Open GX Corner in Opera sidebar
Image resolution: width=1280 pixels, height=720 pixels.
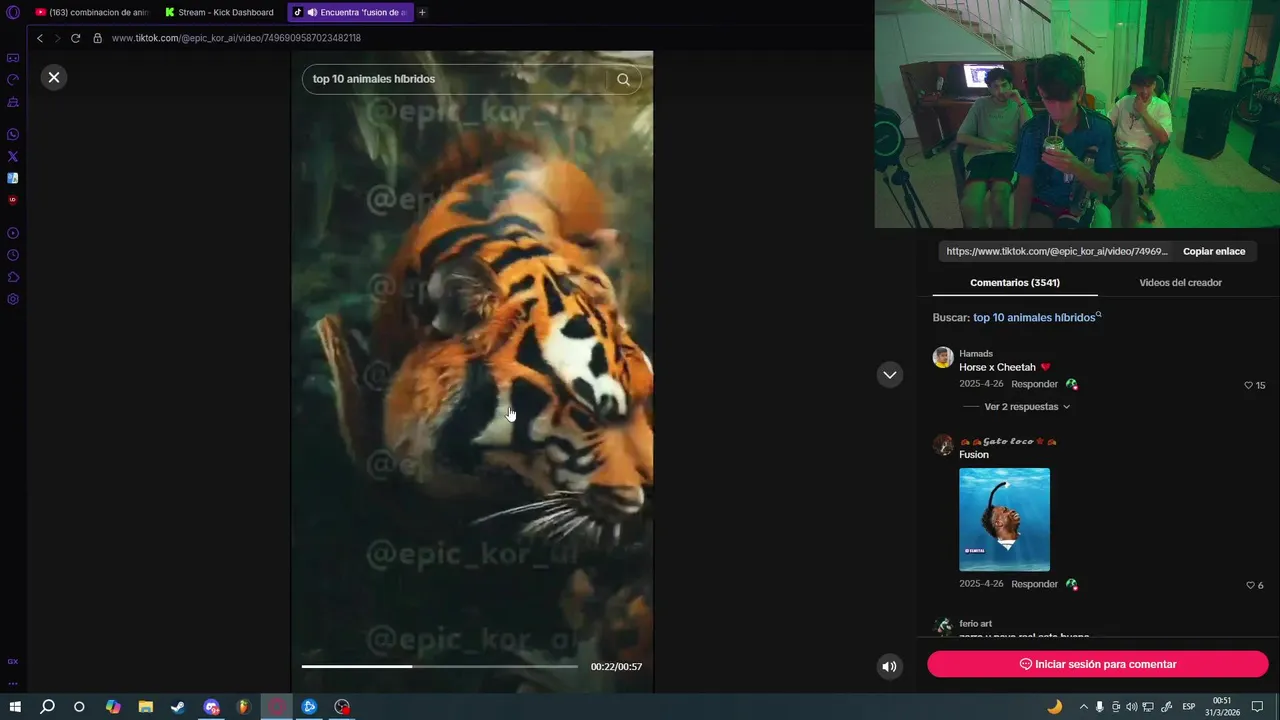13,58
